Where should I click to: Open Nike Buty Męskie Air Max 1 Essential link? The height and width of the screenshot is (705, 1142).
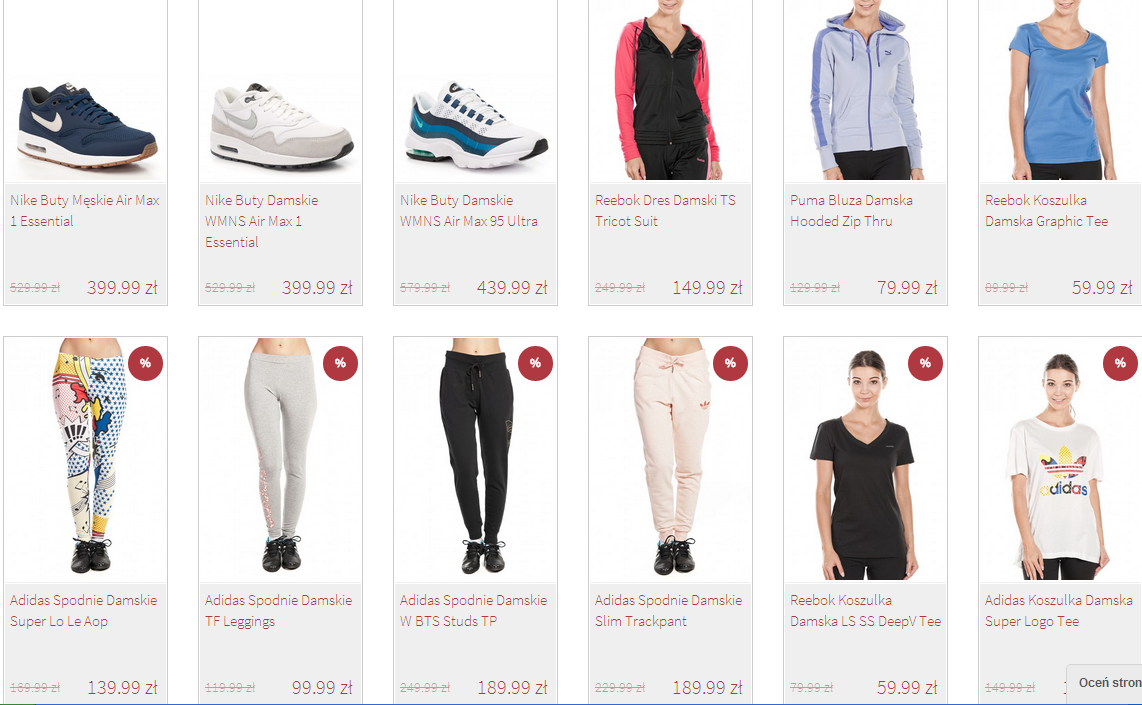tap(84, 210)
